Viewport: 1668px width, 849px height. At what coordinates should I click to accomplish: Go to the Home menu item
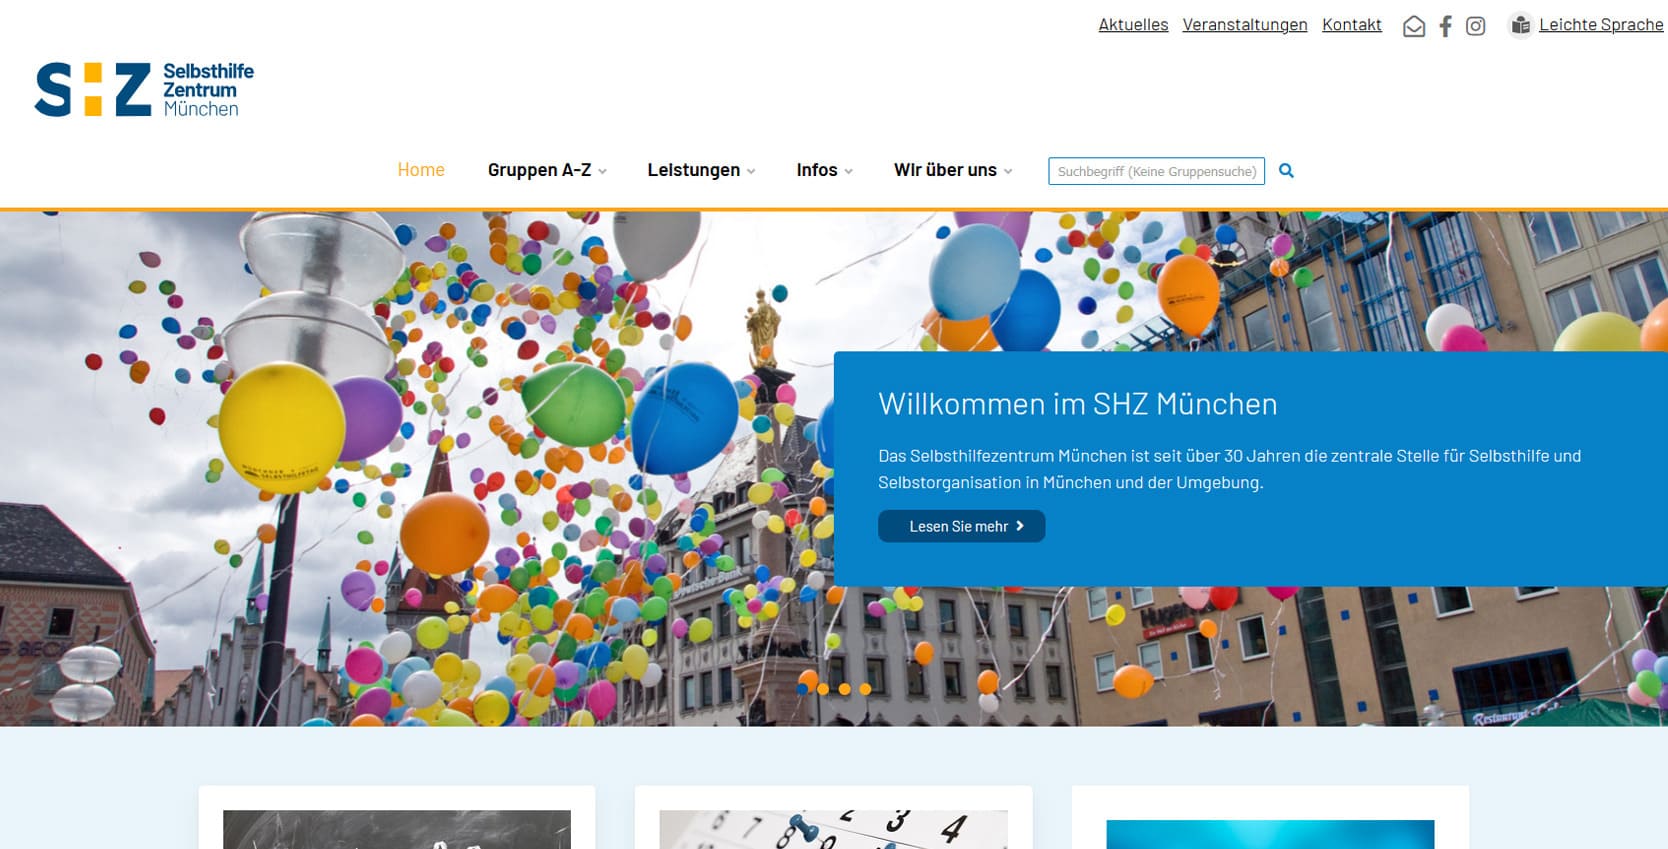click(x=421, y=171)
